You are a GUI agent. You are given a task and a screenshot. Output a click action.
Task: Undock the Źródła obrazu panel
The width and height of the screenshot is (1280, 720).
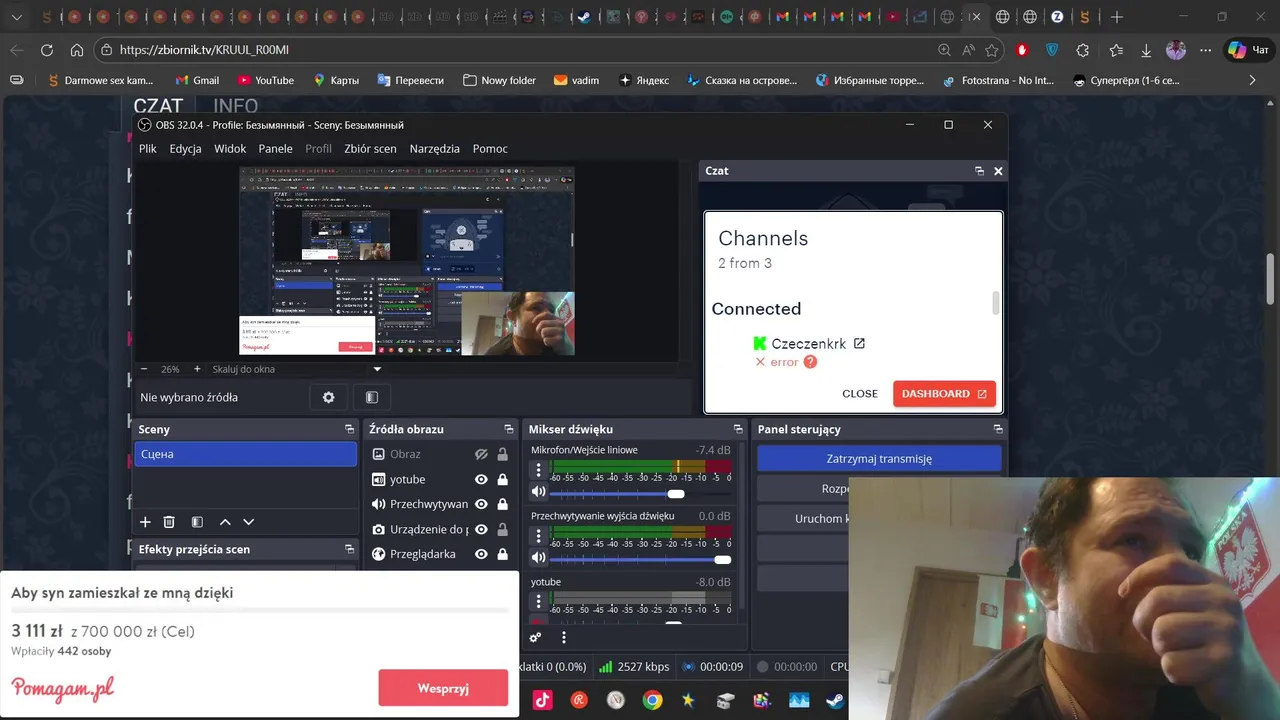tap(508, 429)
